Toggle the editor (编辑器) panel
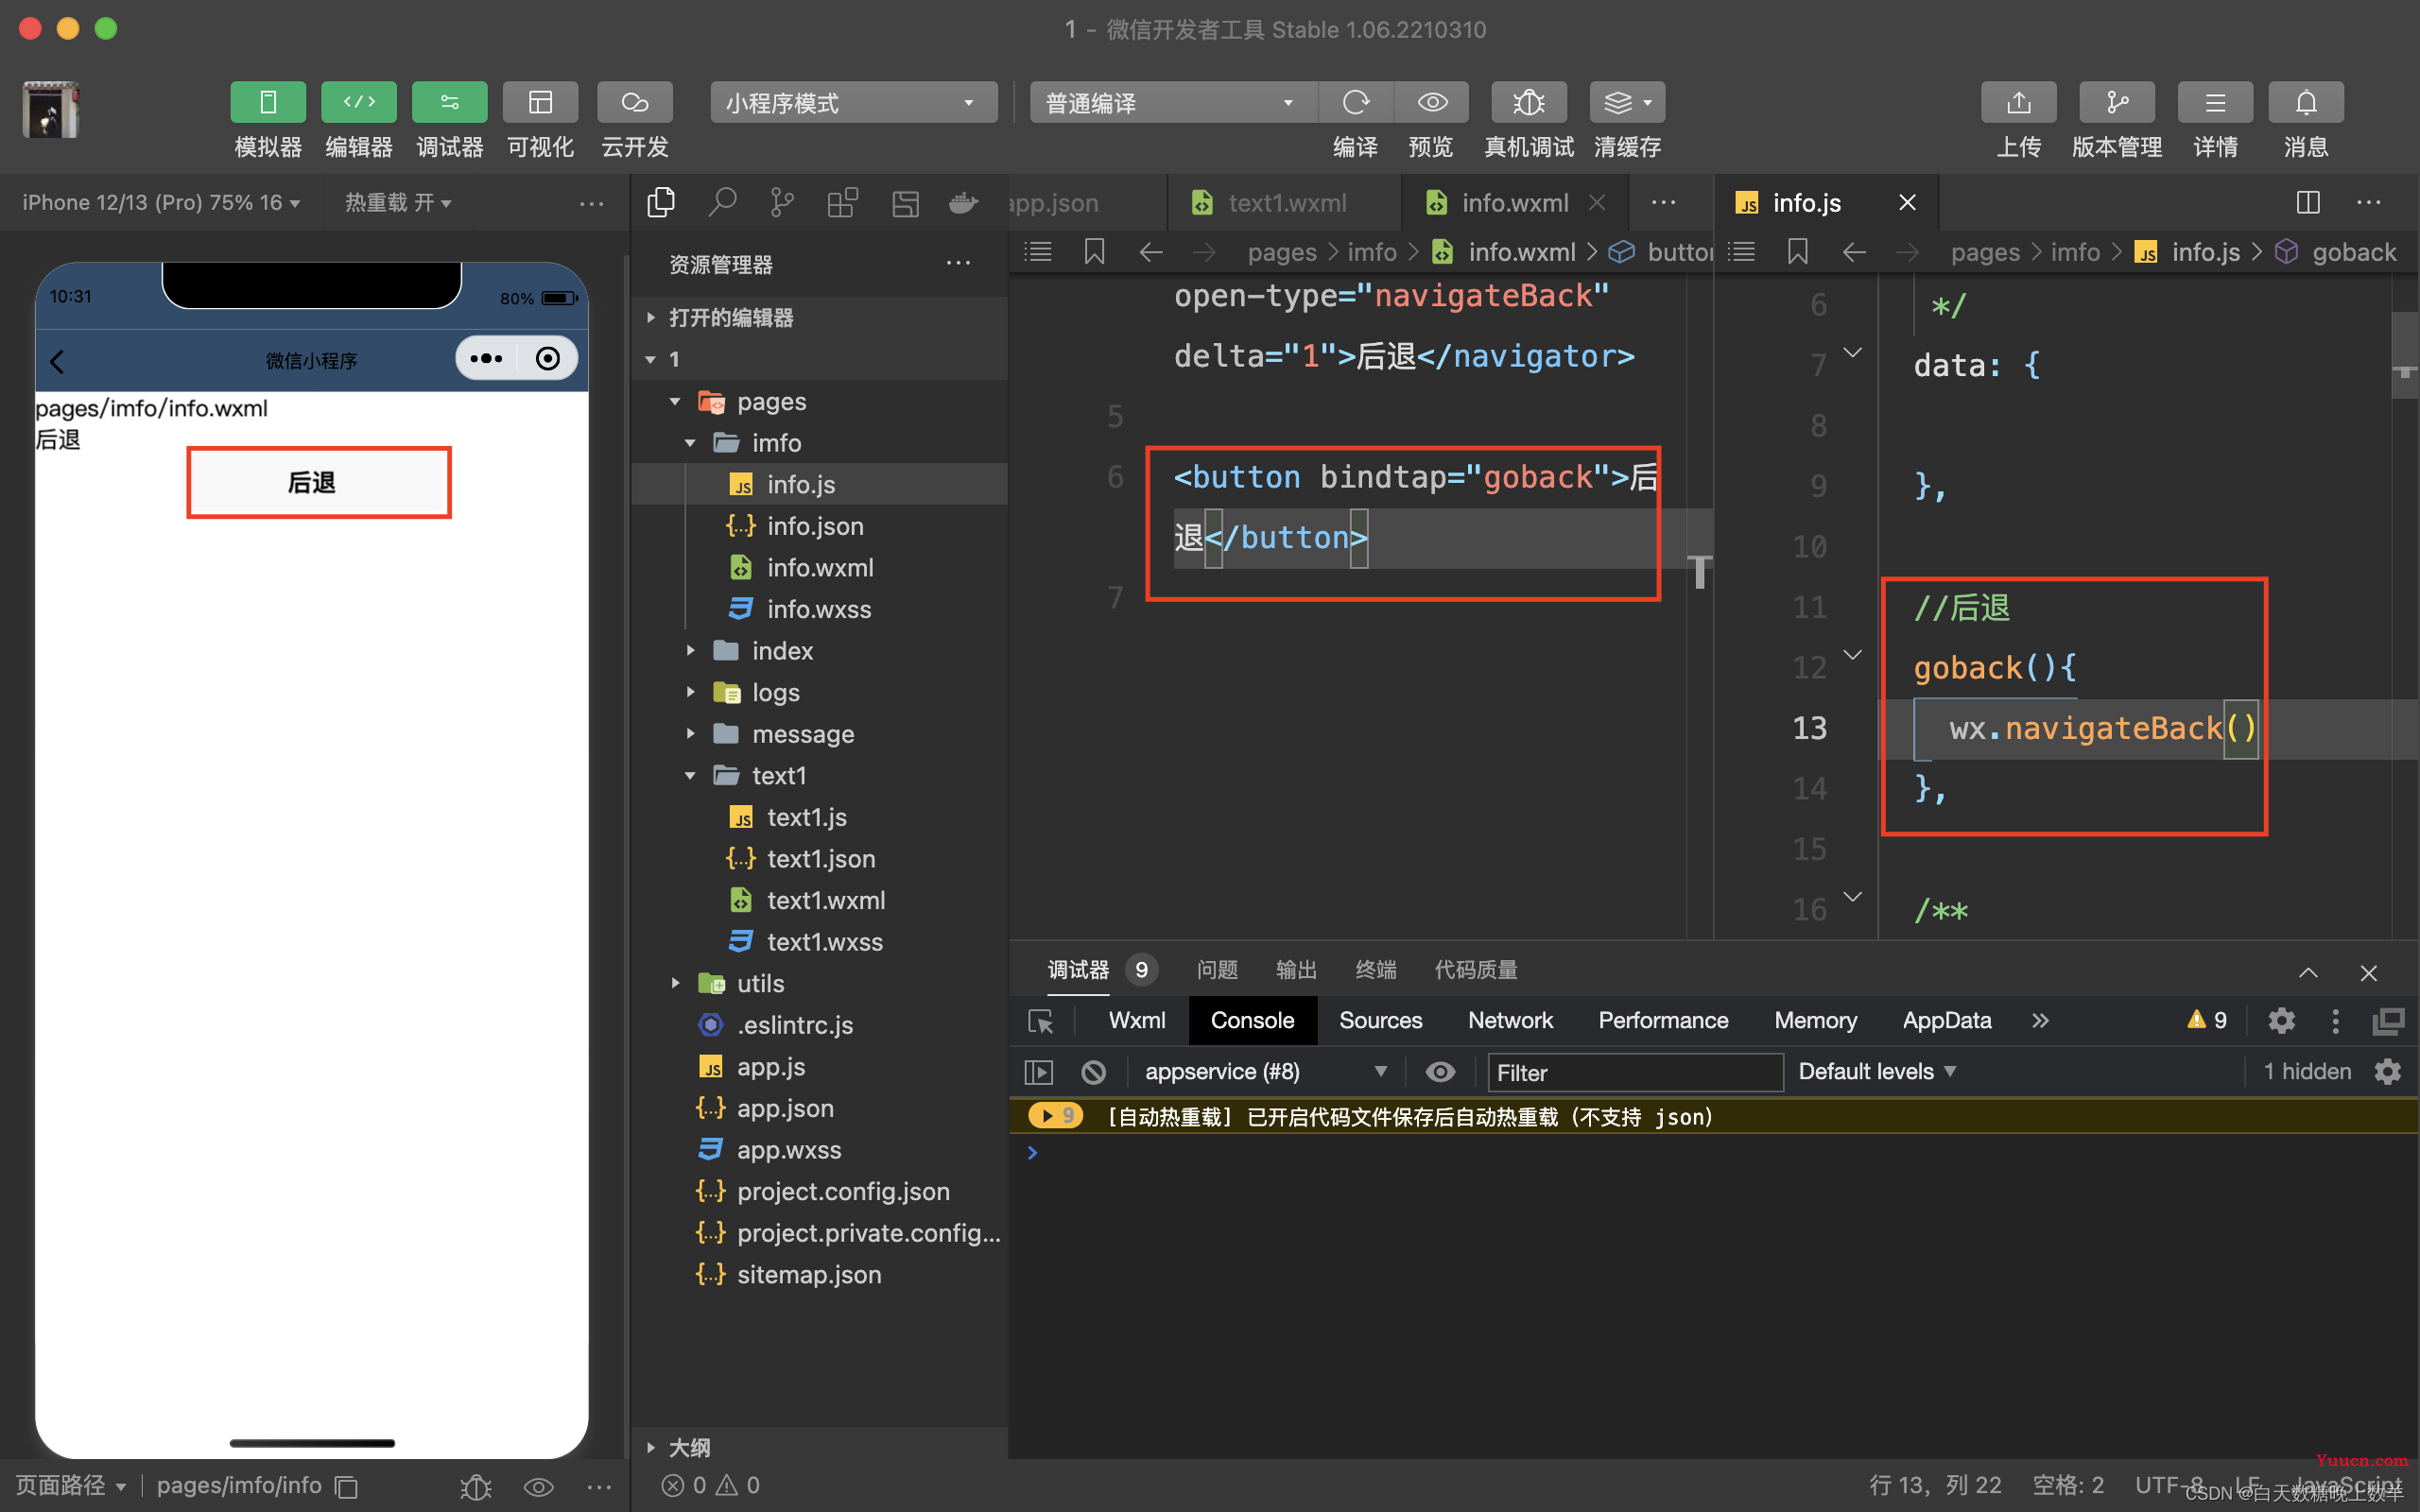Viewport: 2420px width, 1512px height. pos(358,102)
